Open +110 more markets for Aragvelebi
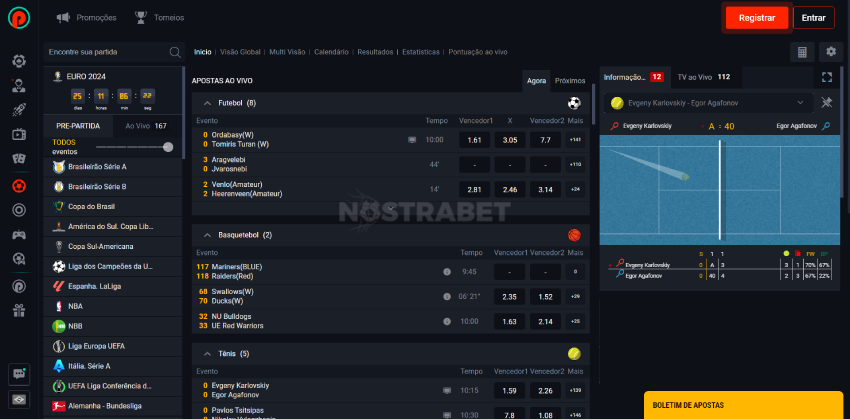This screenshot has height=419, width=850. click(x=575, y=164)
